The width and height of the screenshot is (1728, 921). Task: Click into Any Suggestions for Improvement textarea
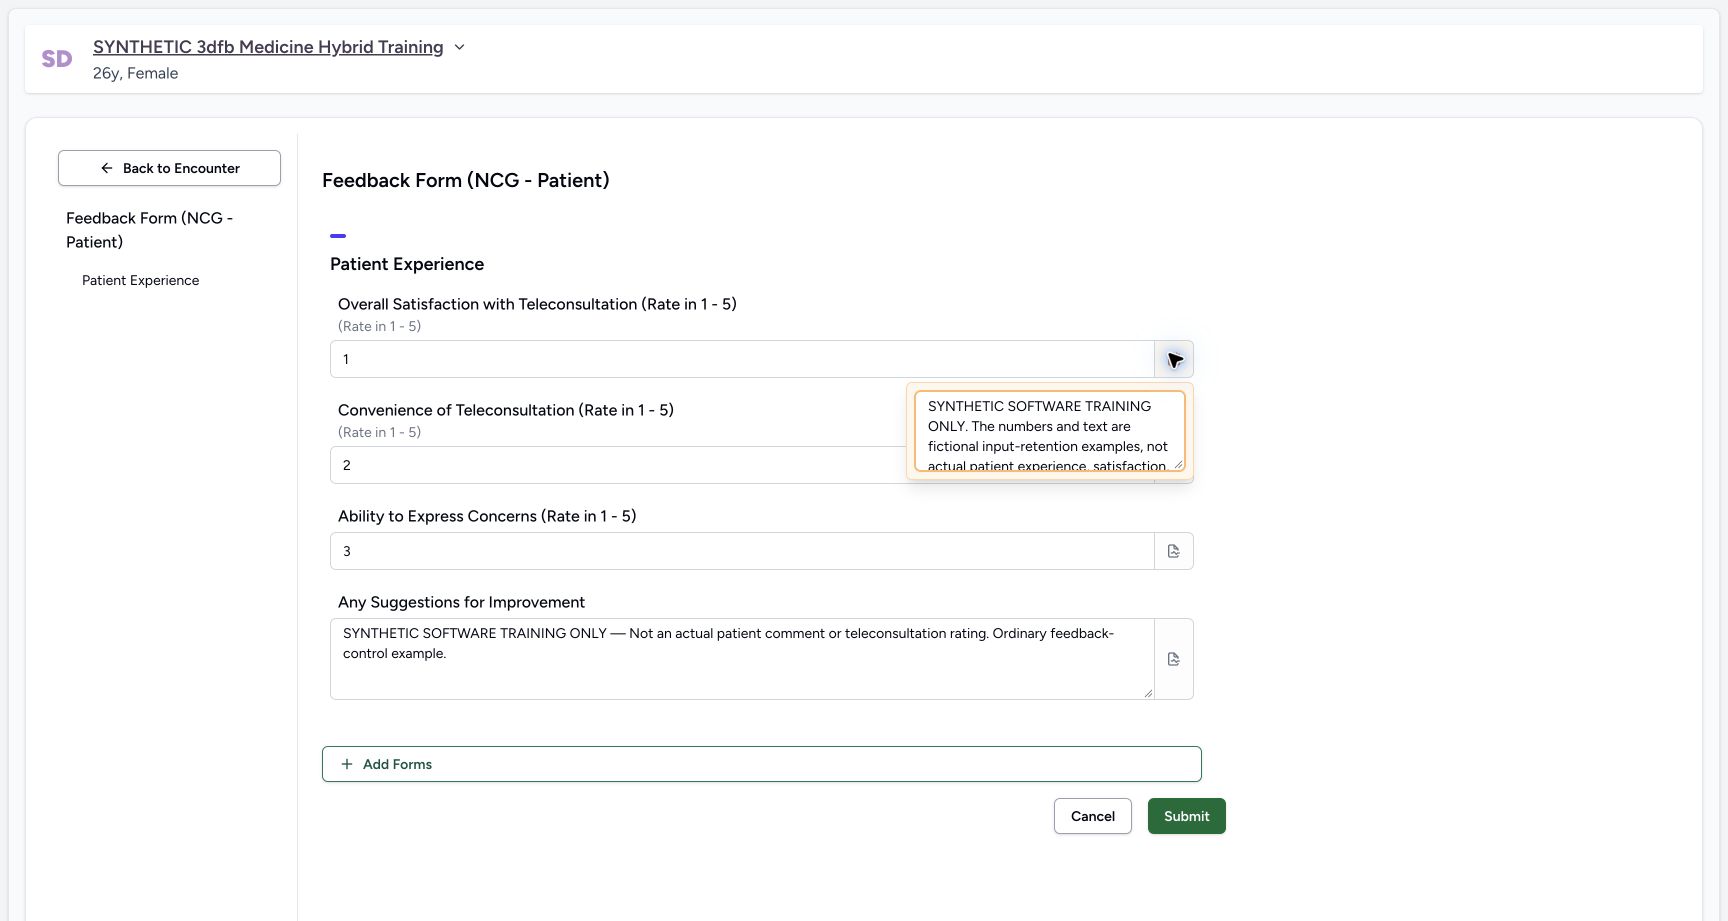(742, 659)
